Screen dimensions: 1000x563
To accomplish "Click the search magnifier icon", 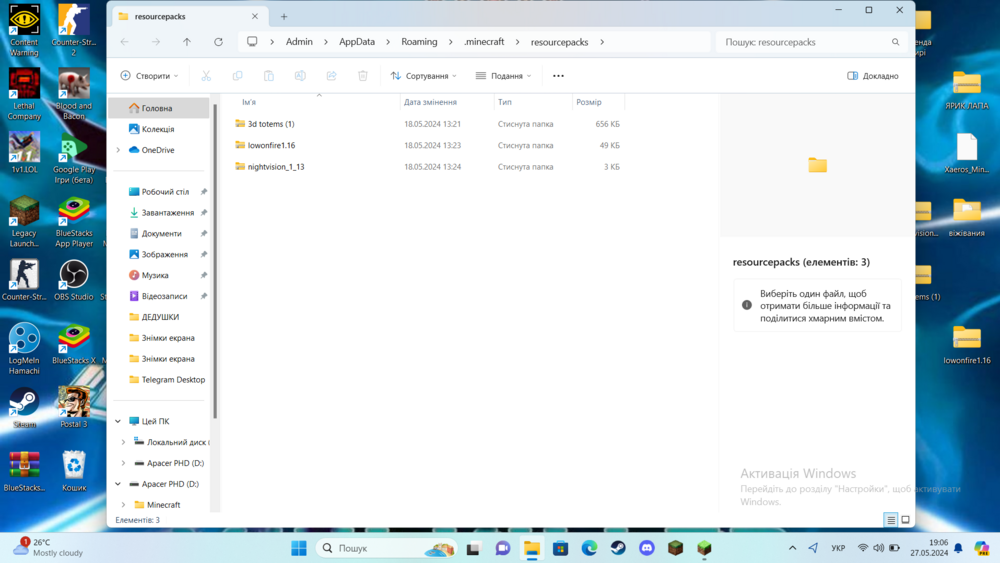I will tap(895, 42).
